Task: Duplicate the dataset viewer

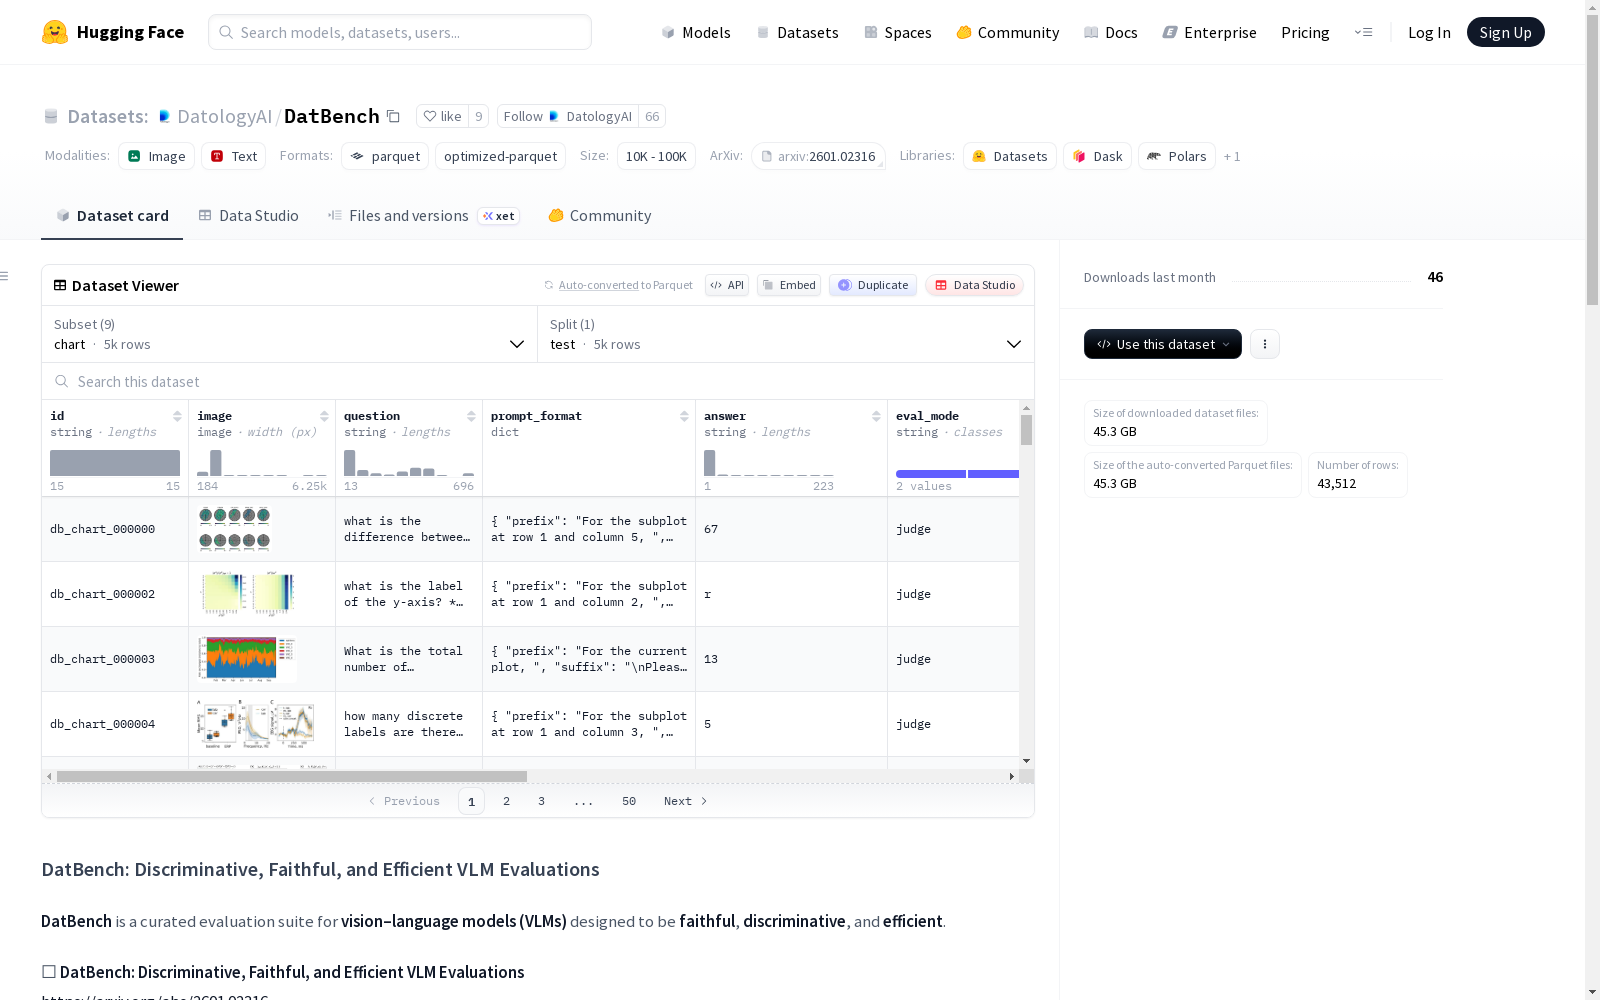Action: (x=873, y=285)
